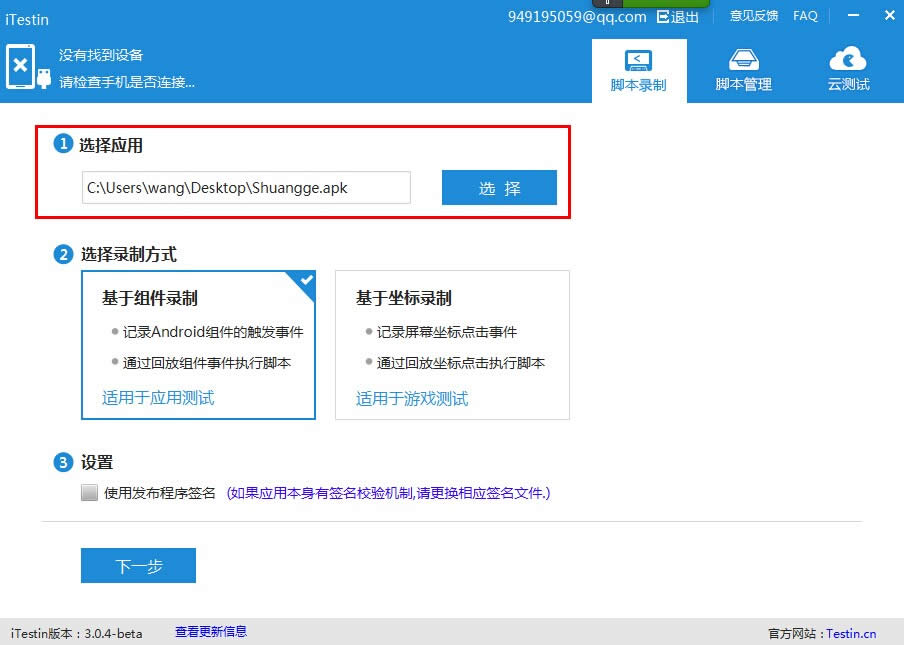Switch to the 脚本管理 script management tab
This screenshot has height=645, width=904.
(x=743, y=71)
